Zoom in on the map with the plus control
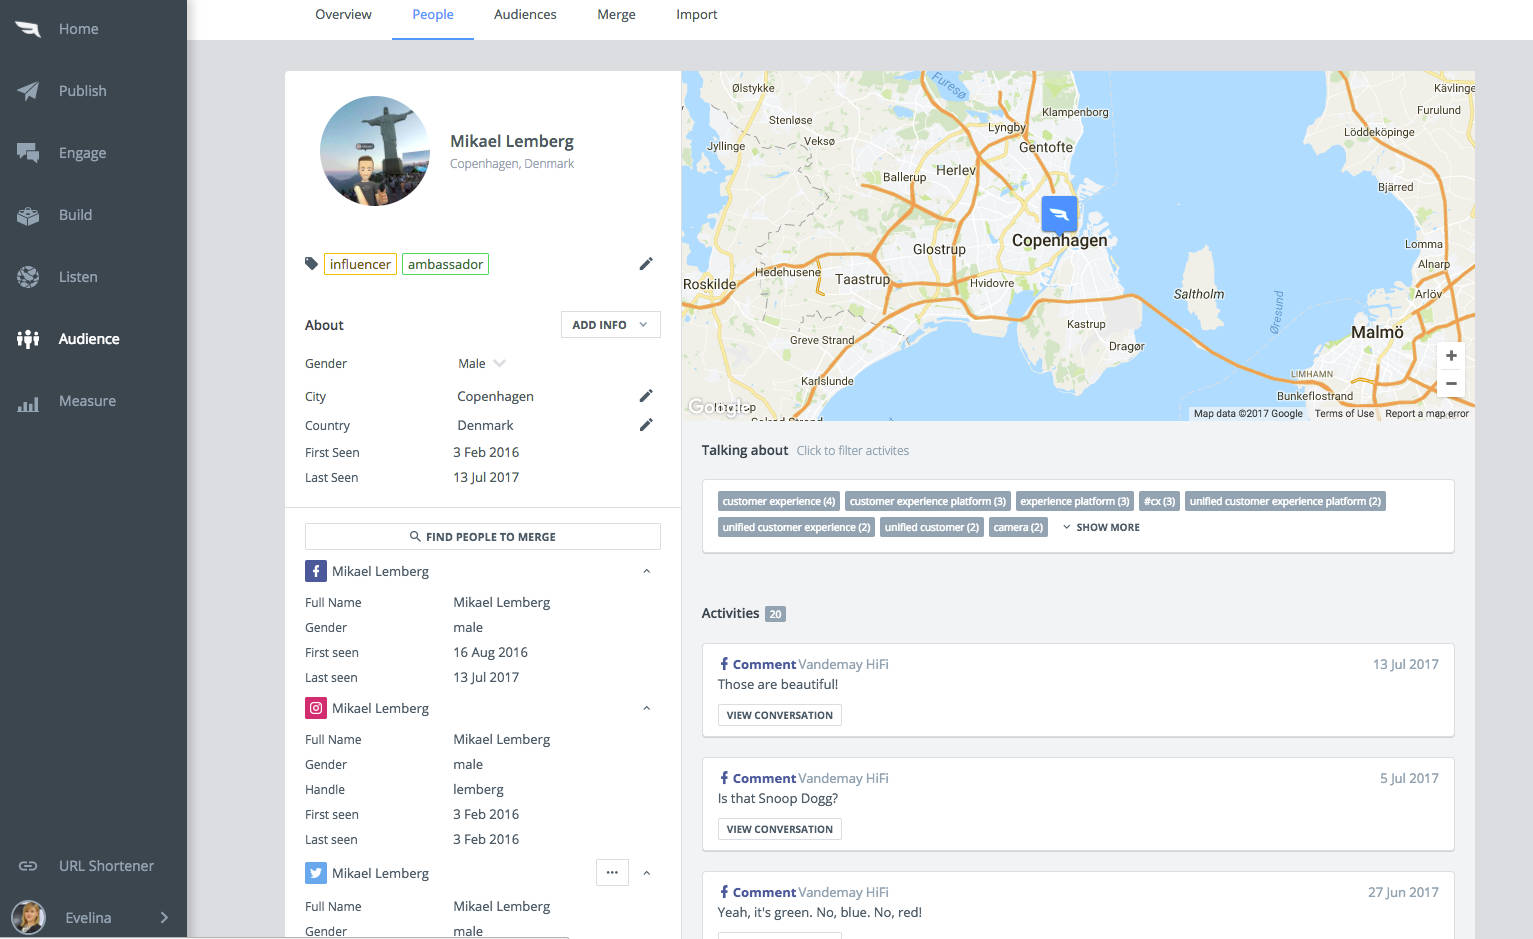The height and width of the screenshot is (939, 1533). point(1450,355)
